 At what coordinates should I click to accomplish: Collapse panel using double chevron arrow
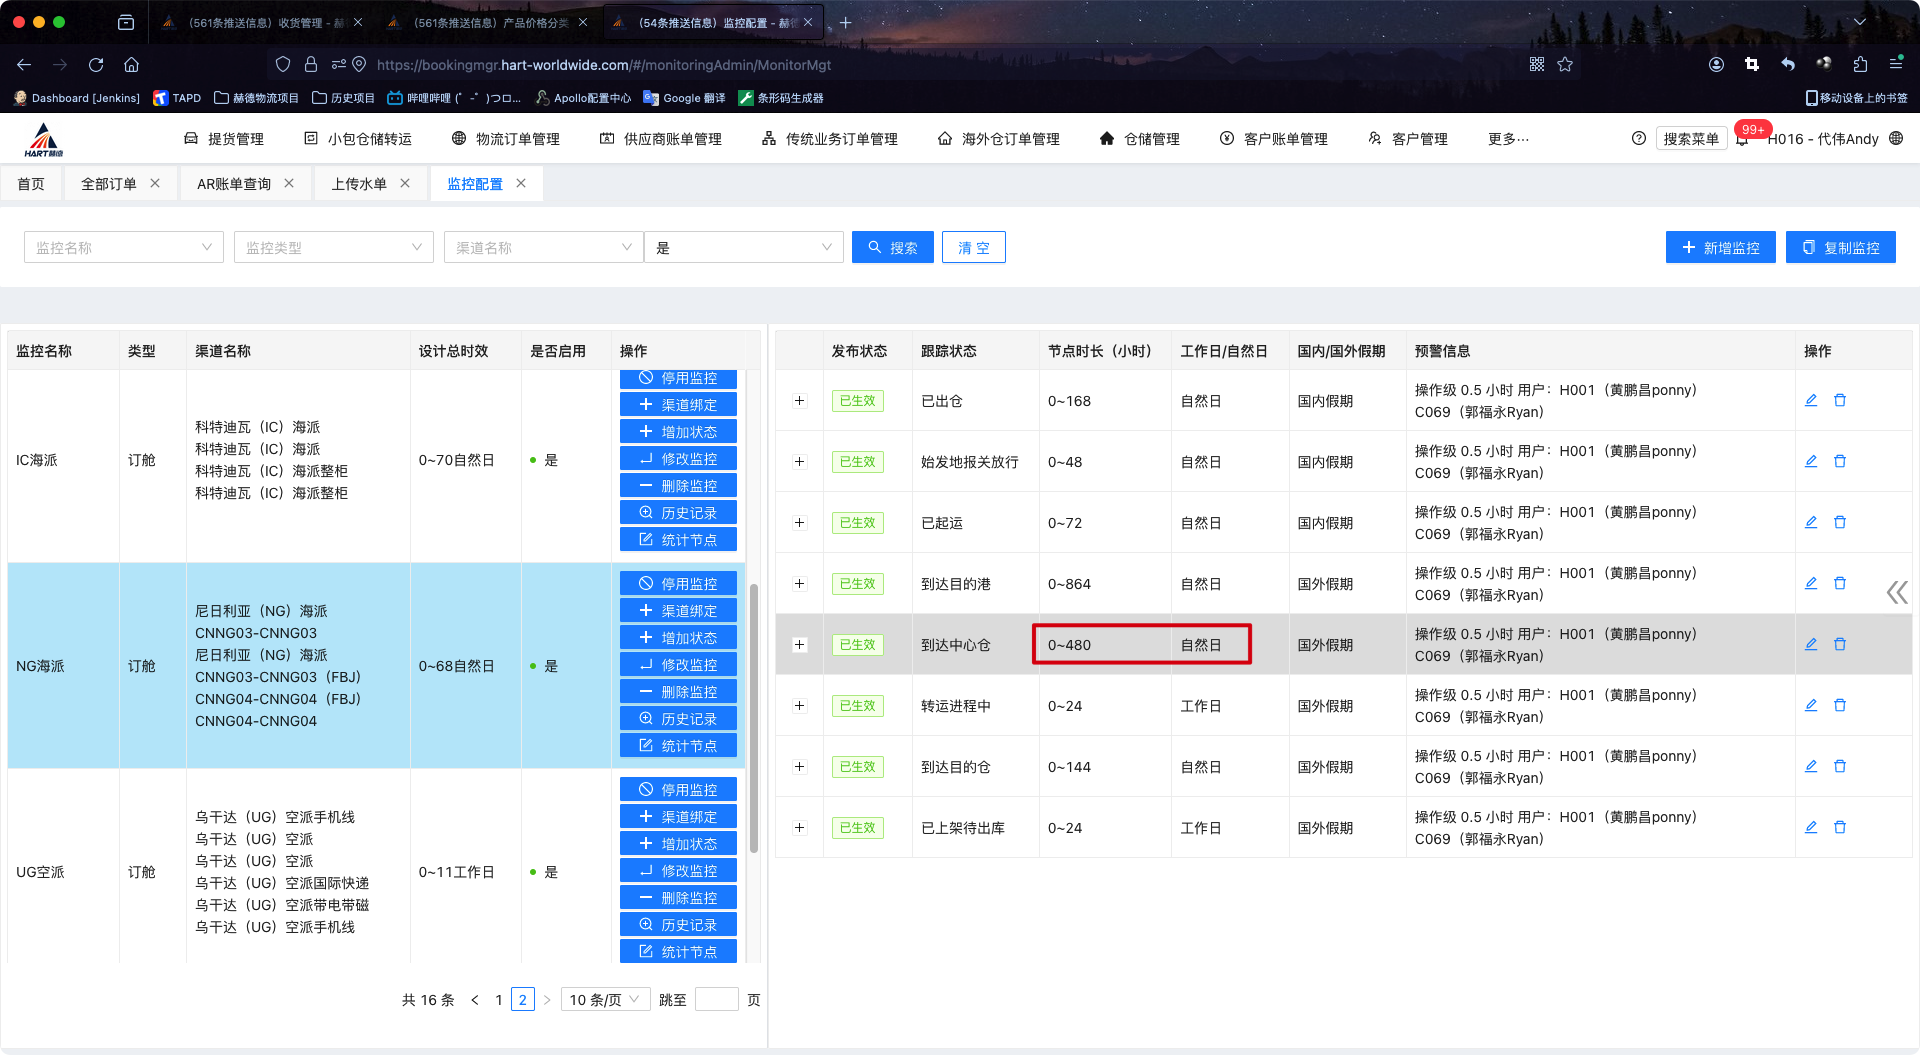1896,593
